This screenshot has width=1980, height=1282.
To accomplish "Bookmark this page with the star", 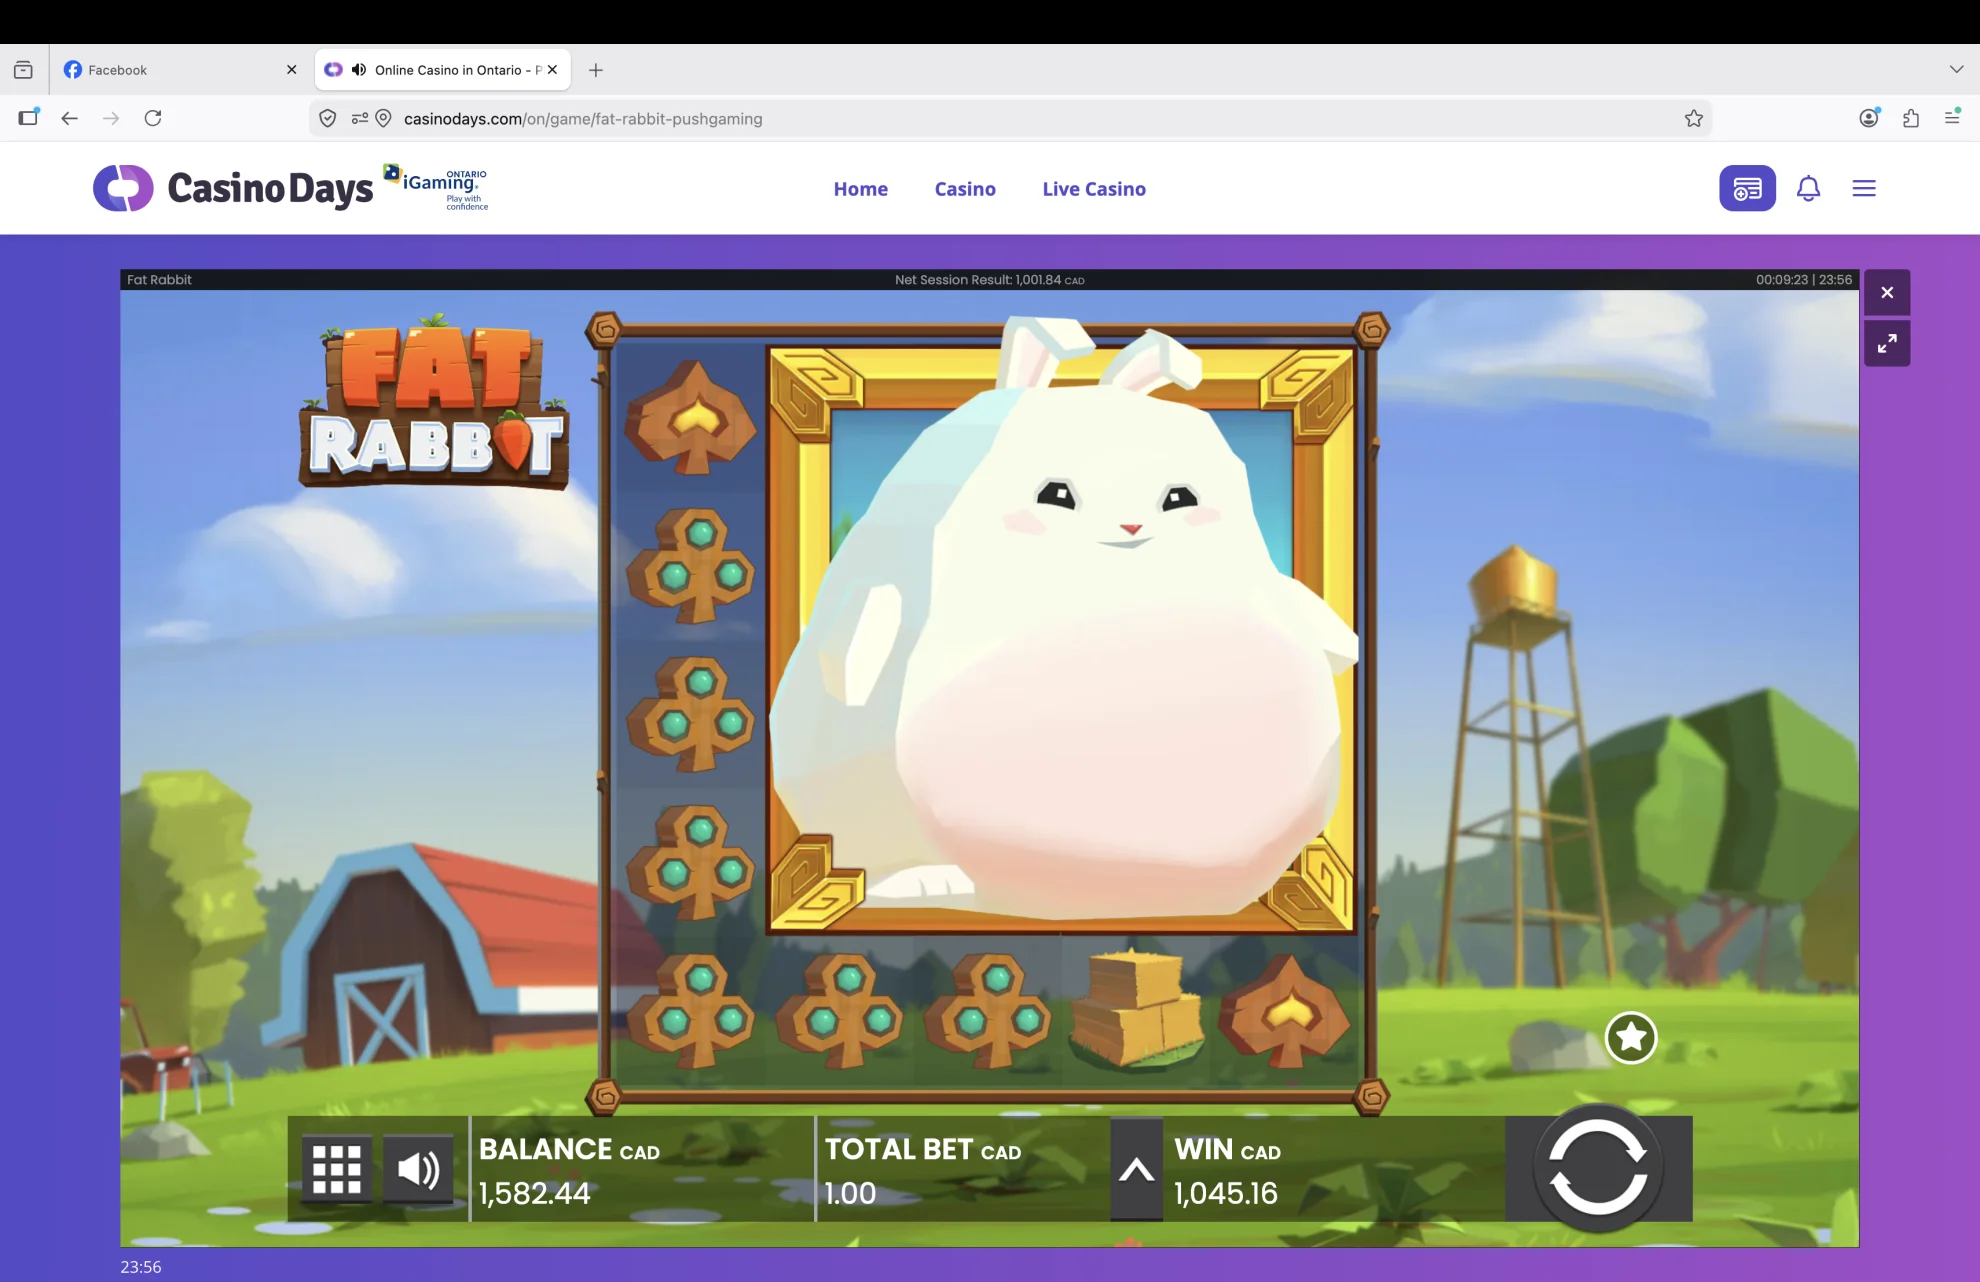I will (x=1693, y=119).
